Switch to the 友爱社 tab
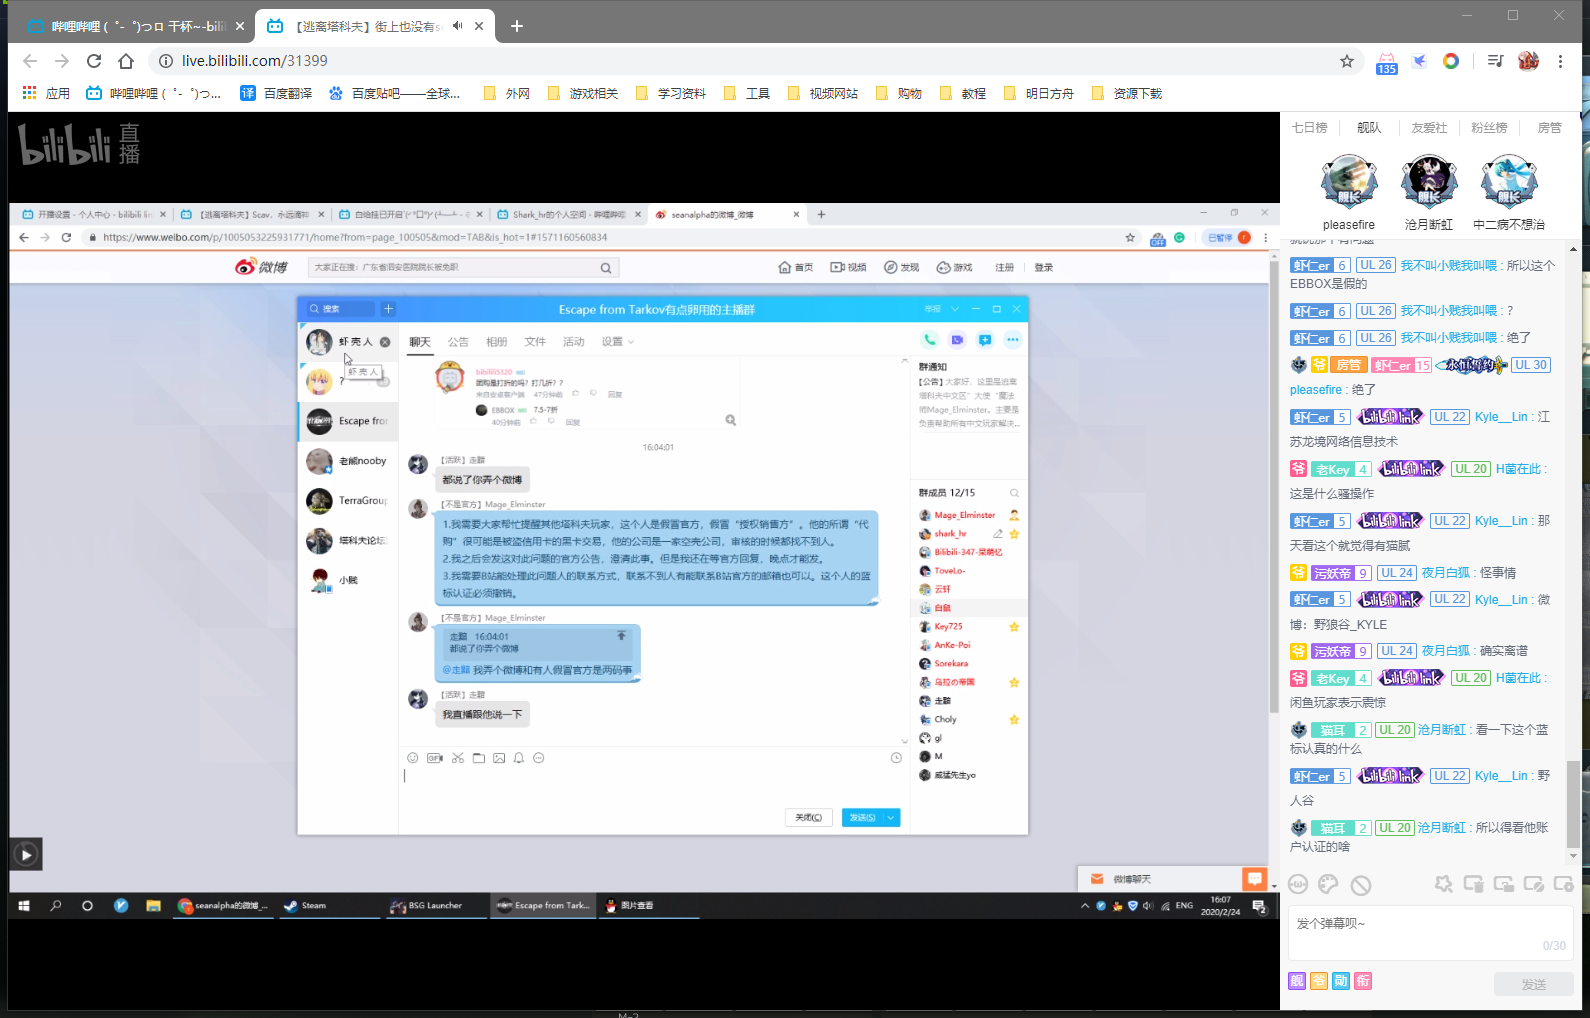 [1429, 128]
